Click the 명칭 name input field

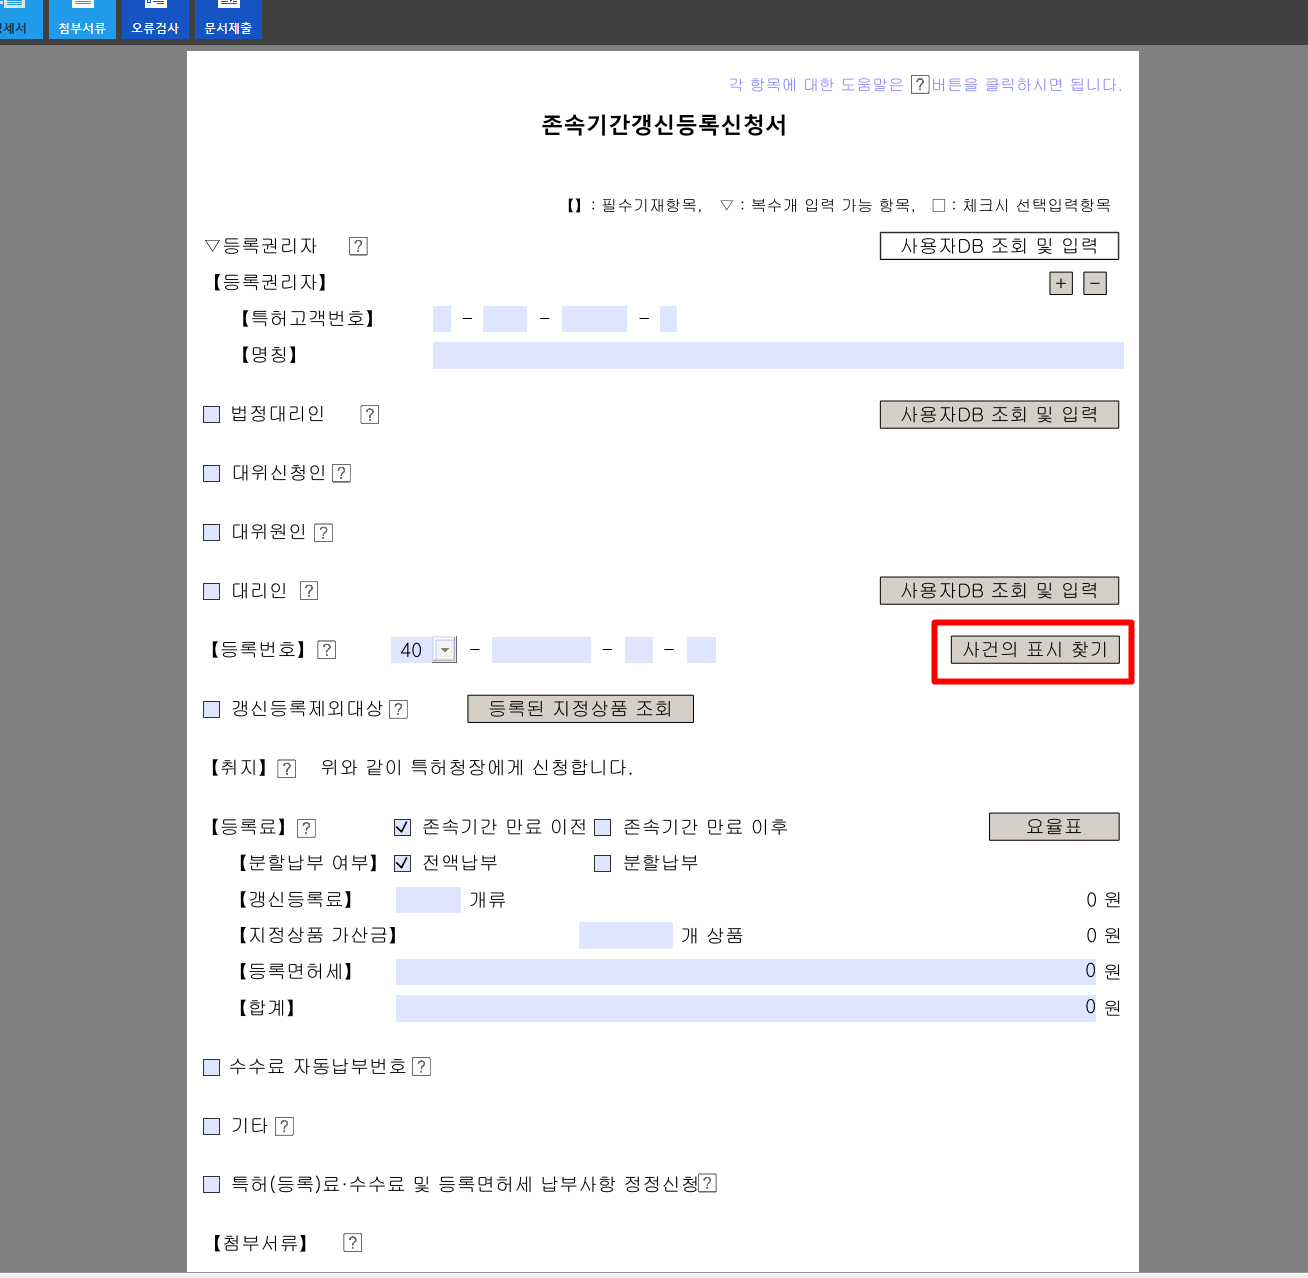point(778,355)
